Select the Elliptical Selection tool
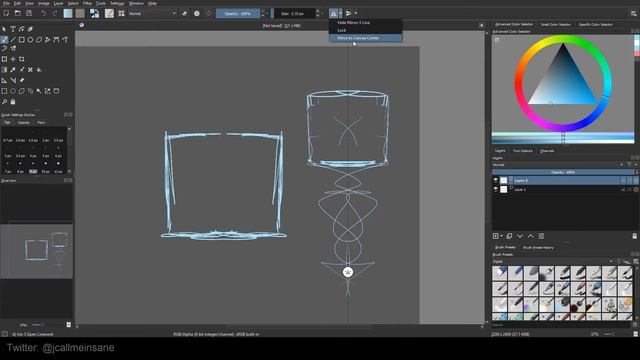 pos(13,91)
